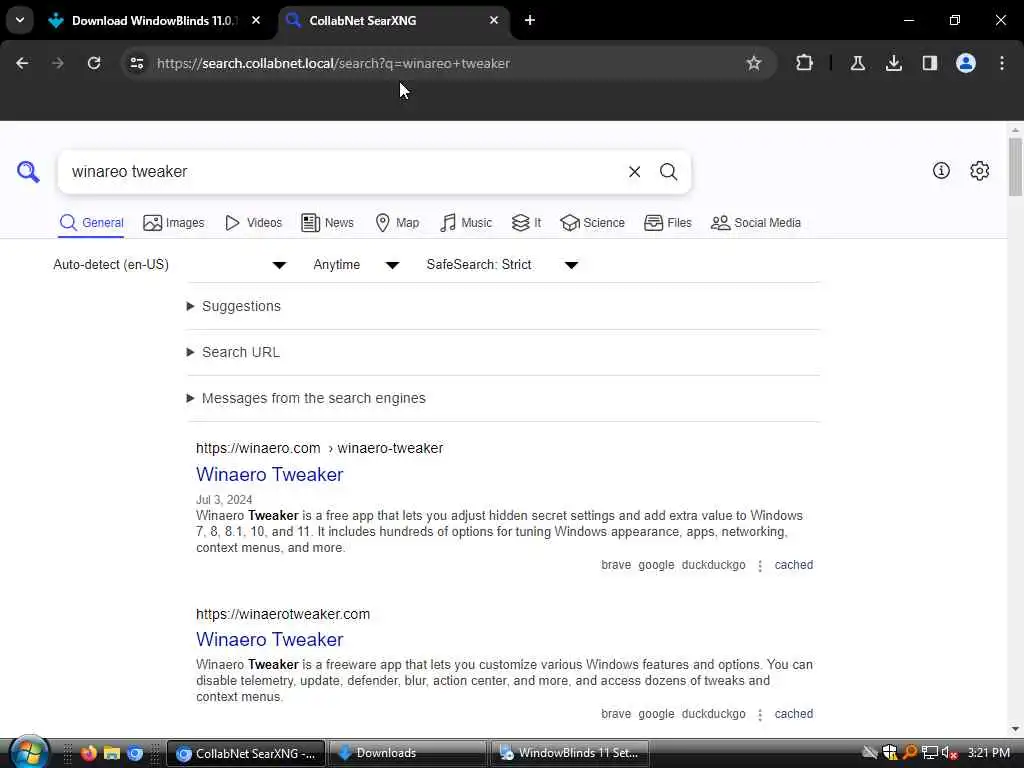1024x768 pixels.
Task: Click the page vertical scrollbar thumb
Action: pos(1015,167)
